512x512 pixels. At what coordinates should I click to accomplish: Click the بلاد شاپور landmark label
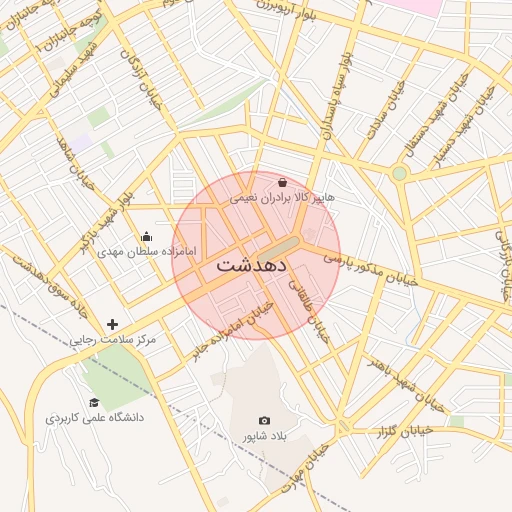(264, 436)
